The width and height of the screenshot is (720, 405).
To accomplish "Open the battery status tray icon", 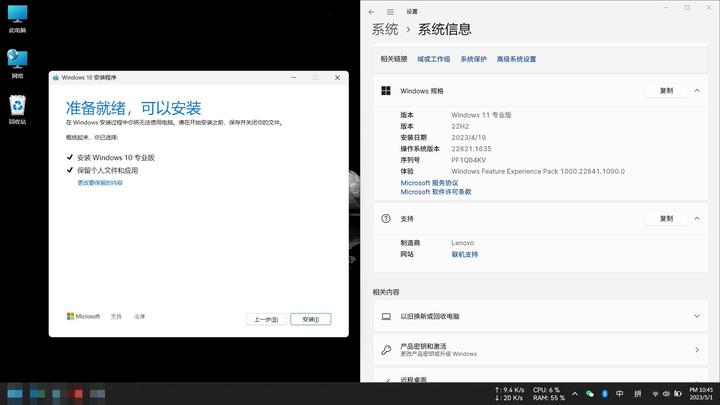I will coord(678,394).
